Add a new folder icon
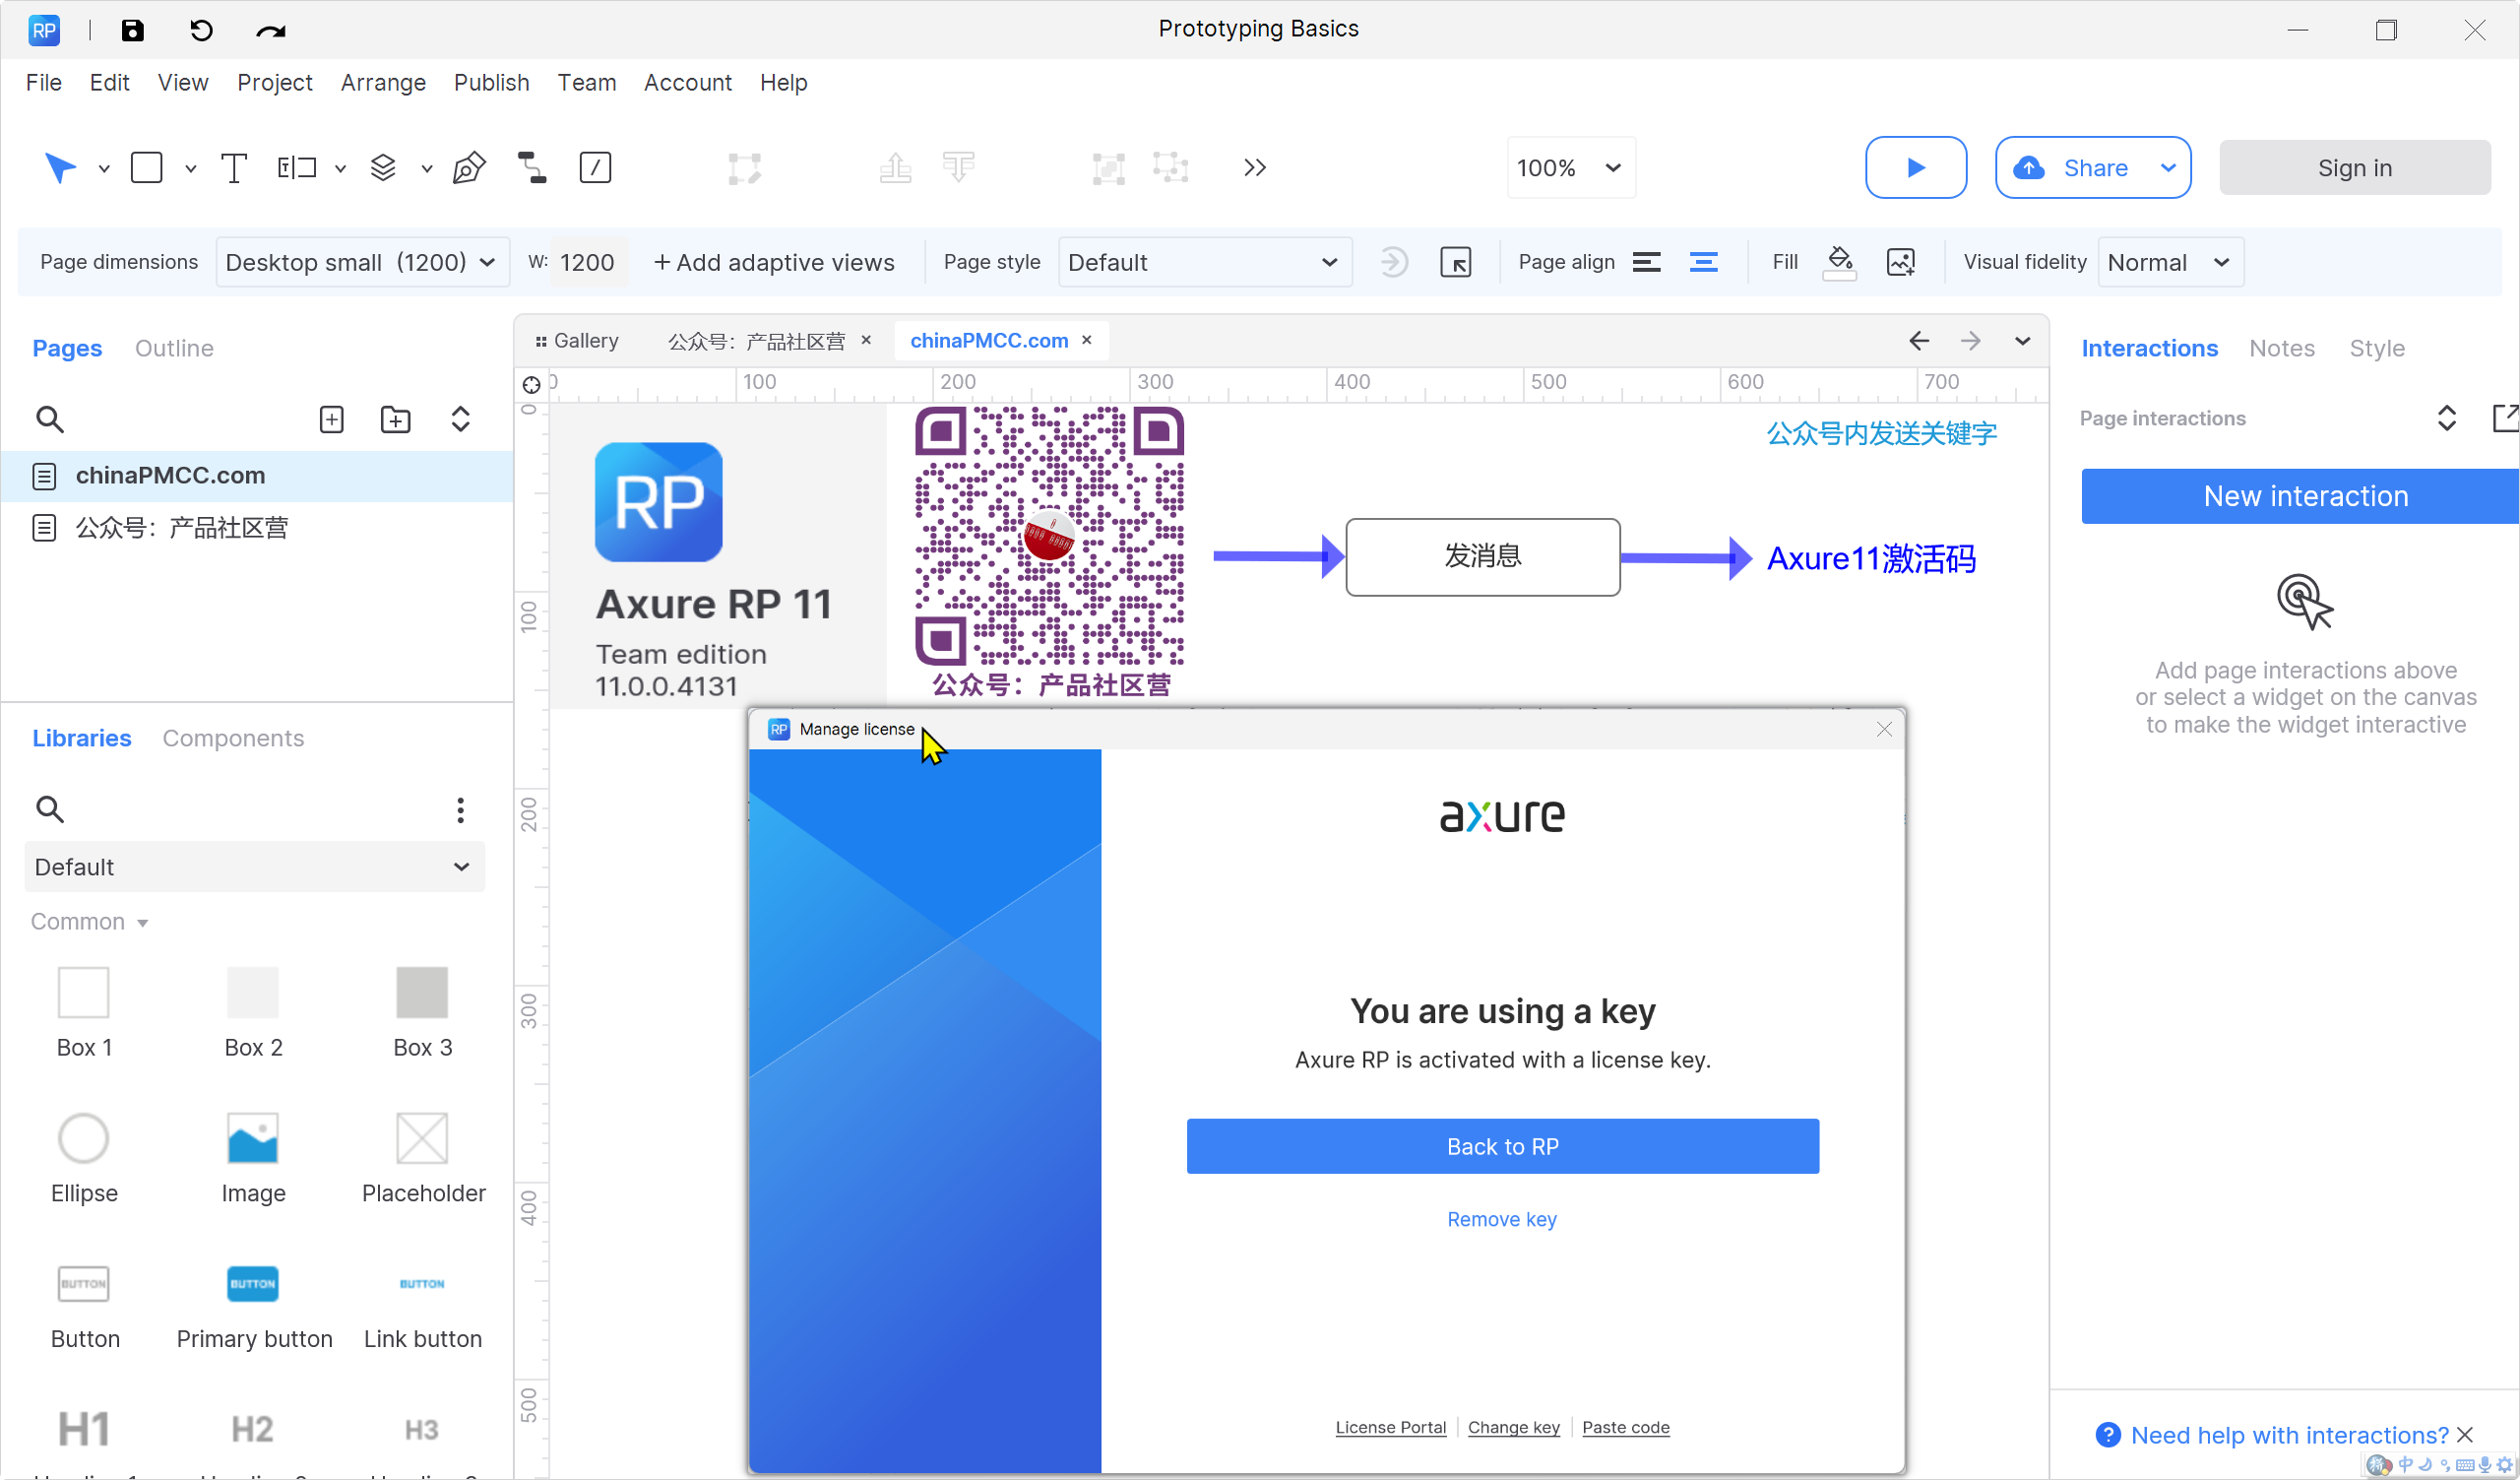Screen dimensions: 2520x1480 point(395,419)
